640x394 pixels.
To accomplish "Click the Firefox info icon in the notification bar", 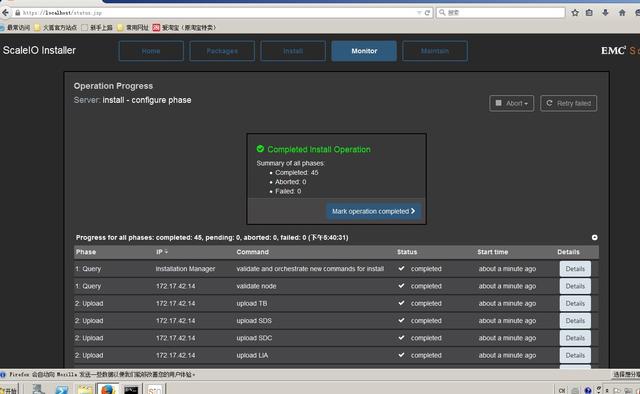I will 3,374.
